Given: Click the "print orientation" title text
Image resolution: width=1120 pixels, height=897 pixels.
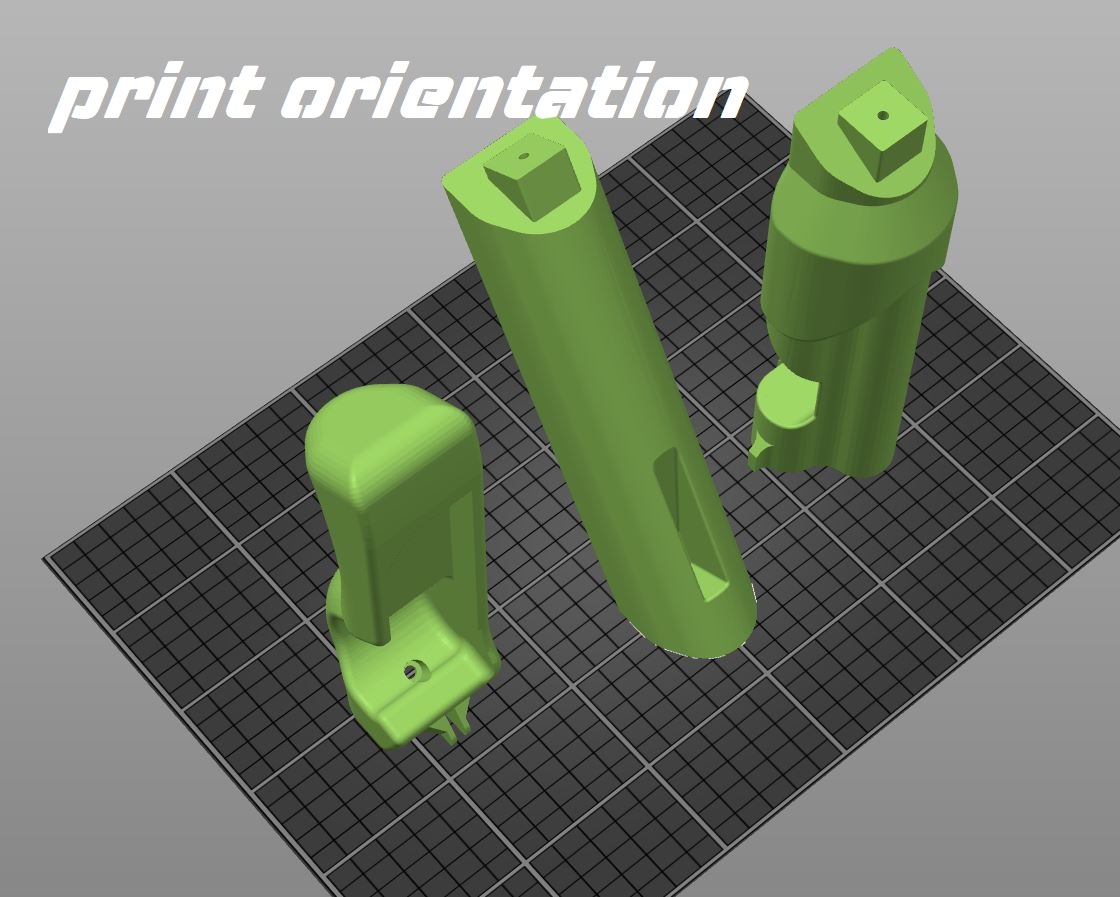Looking at the screenshot, I should (398, 97).
